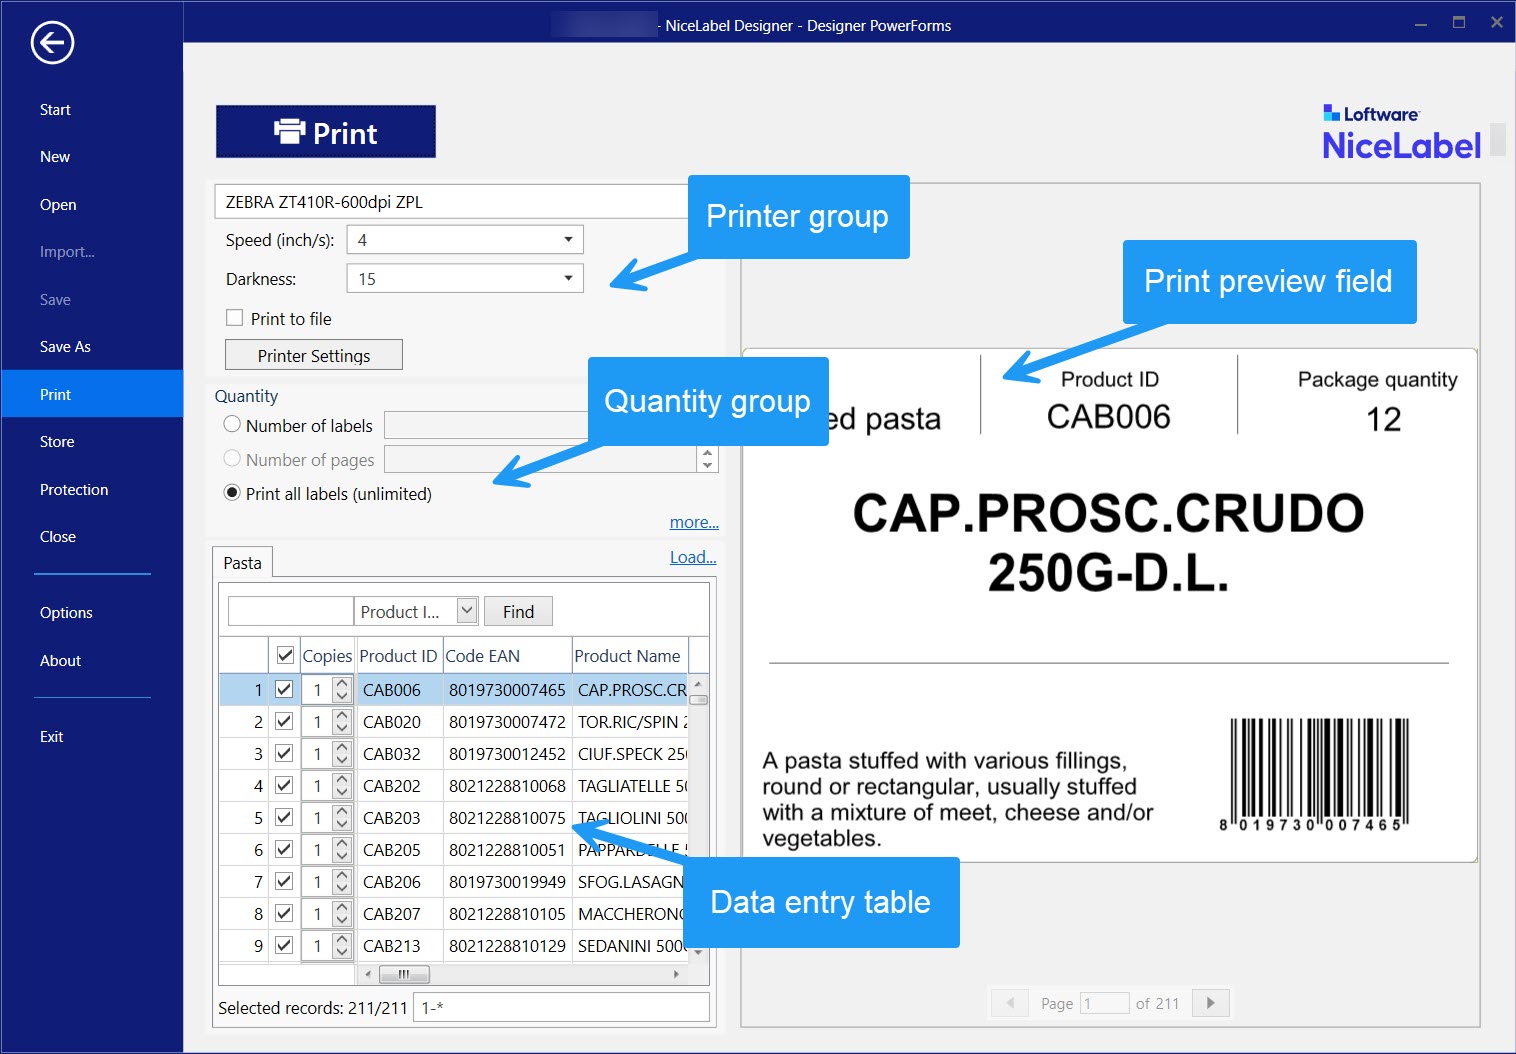Open the Darkness dropdown
The height and width of the screenshot is (1054, 1516).
coord(567,279)
